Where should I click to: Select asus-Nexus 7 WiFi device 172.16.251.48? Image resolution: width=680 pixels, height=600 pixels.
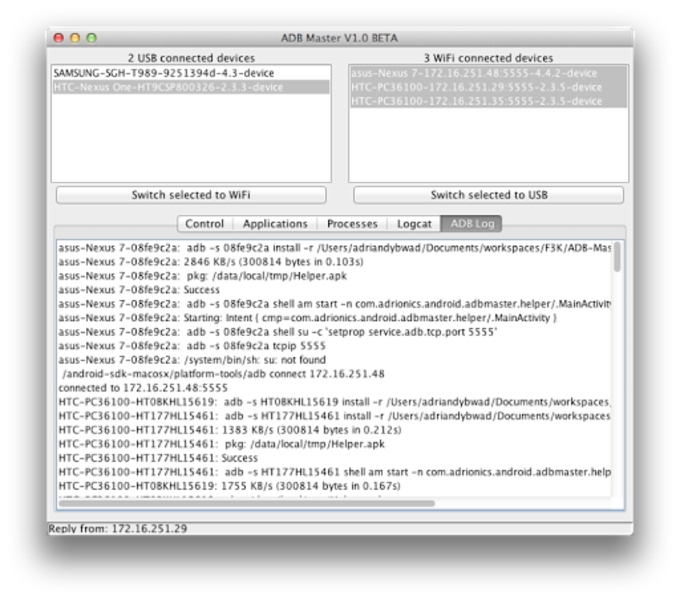[488, 73]
